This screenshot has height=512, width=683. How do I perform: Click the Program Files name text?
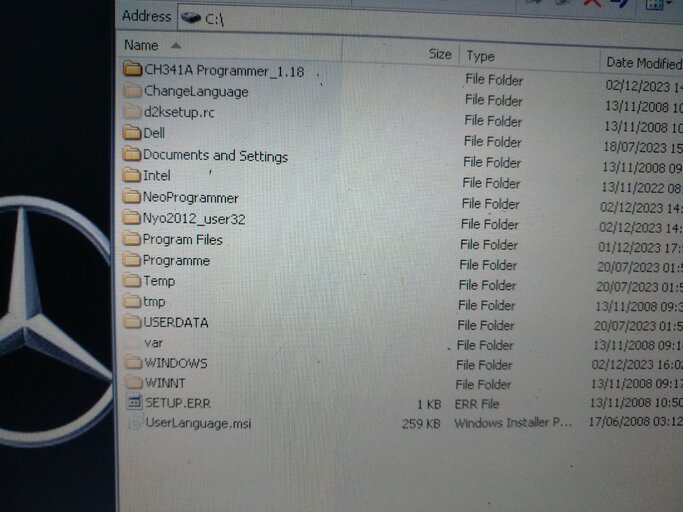point(183,239)
